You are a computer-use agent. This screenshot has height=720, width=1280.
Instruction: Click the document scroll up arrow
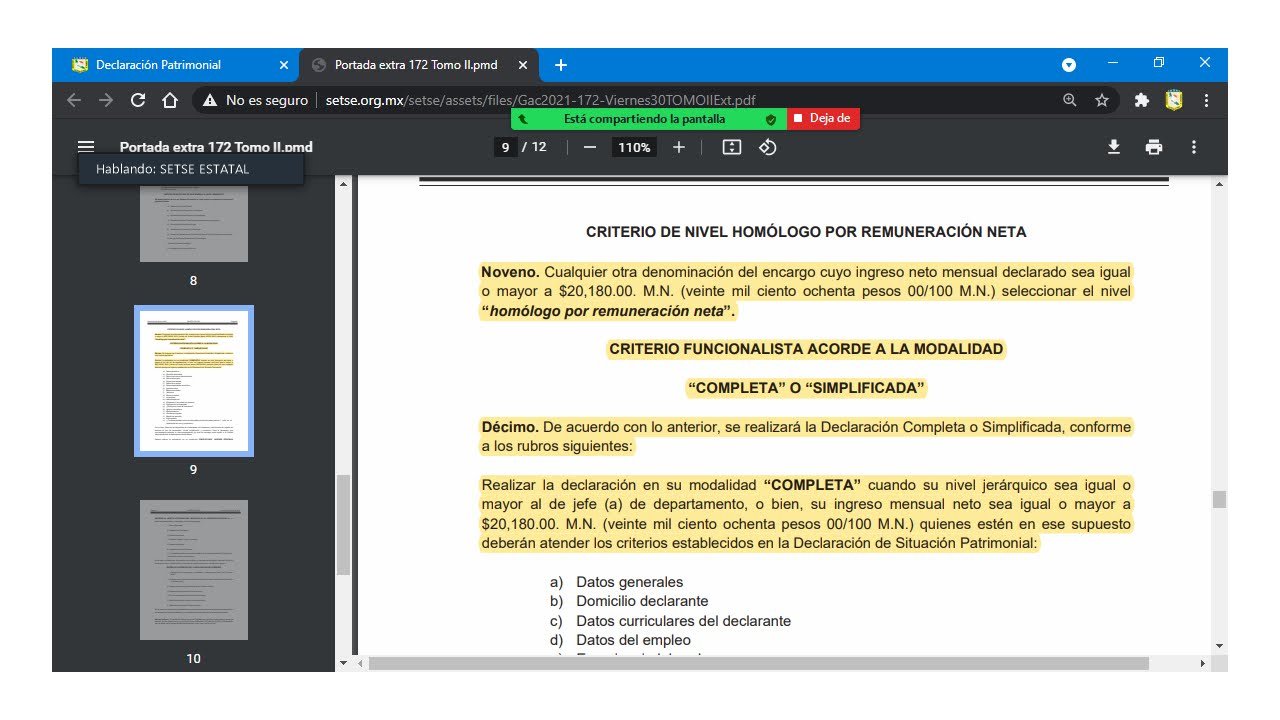1219,184
